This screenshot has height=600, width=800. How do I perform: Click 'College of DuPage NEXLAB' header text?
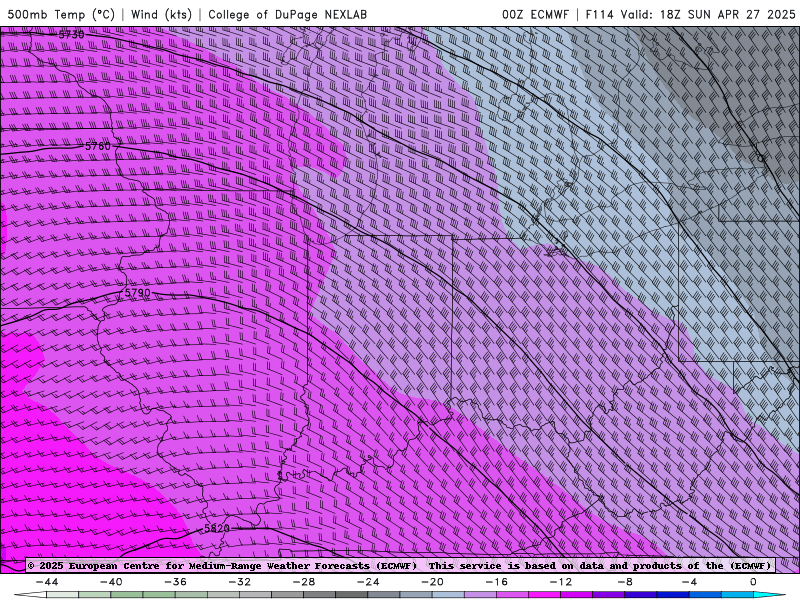pos(287,14)
